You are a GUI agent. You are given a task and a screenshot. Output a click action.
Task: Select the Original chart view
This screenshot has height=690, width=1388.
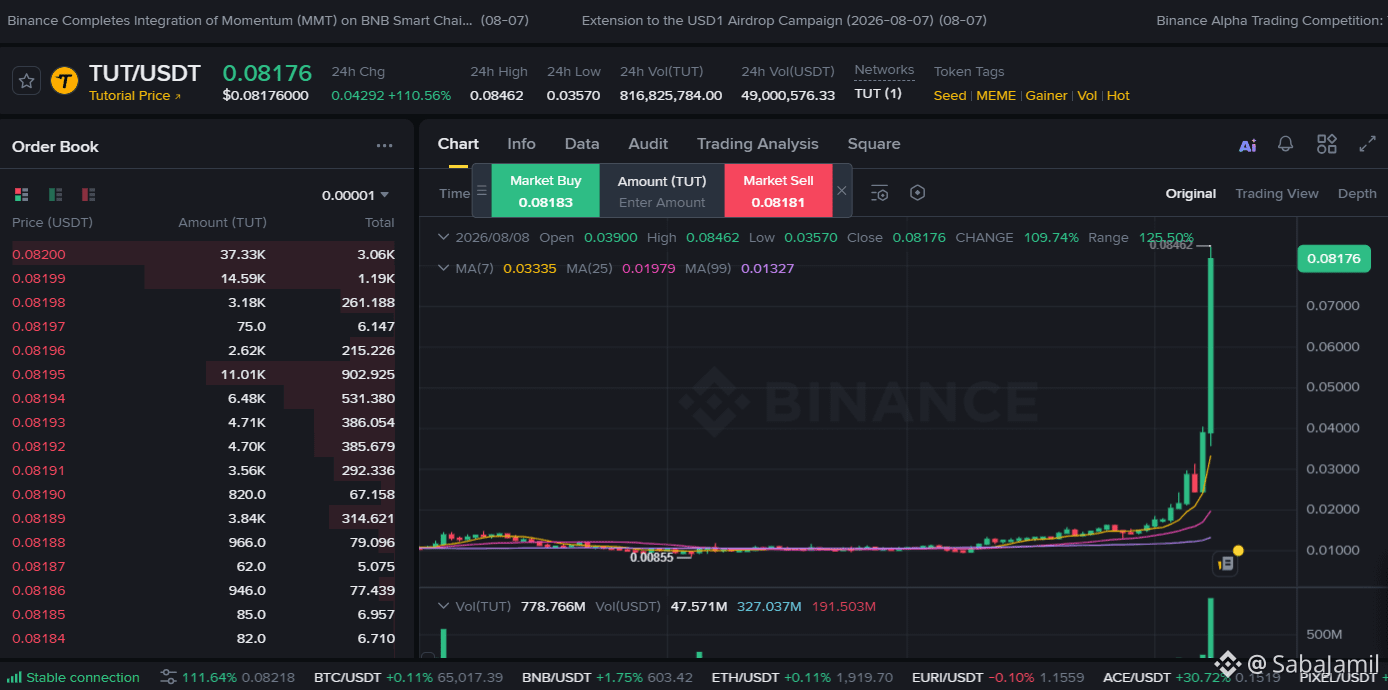click(x=1190, y=194)
